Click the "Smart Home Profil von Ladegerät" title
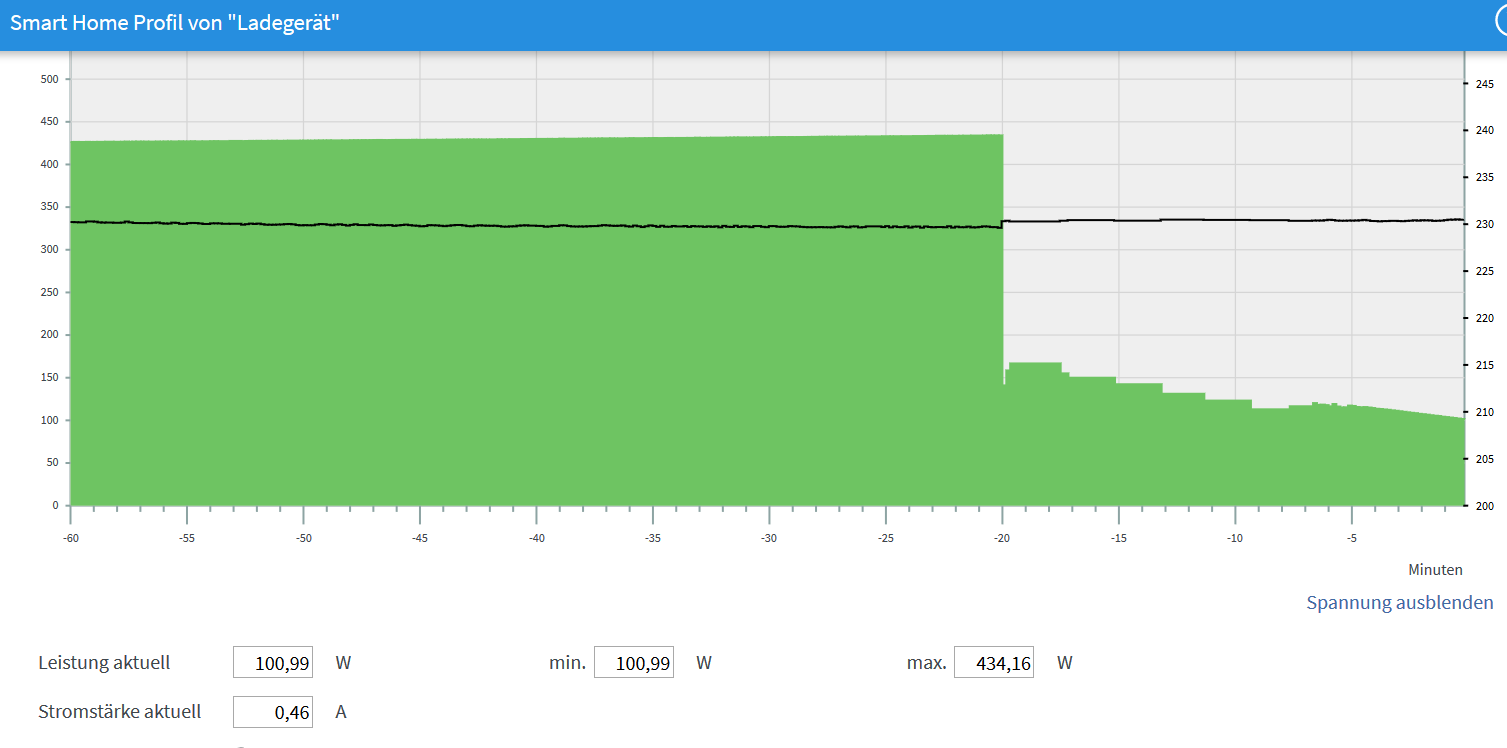The image size is (1507, 748). click(x=175, y=23)
